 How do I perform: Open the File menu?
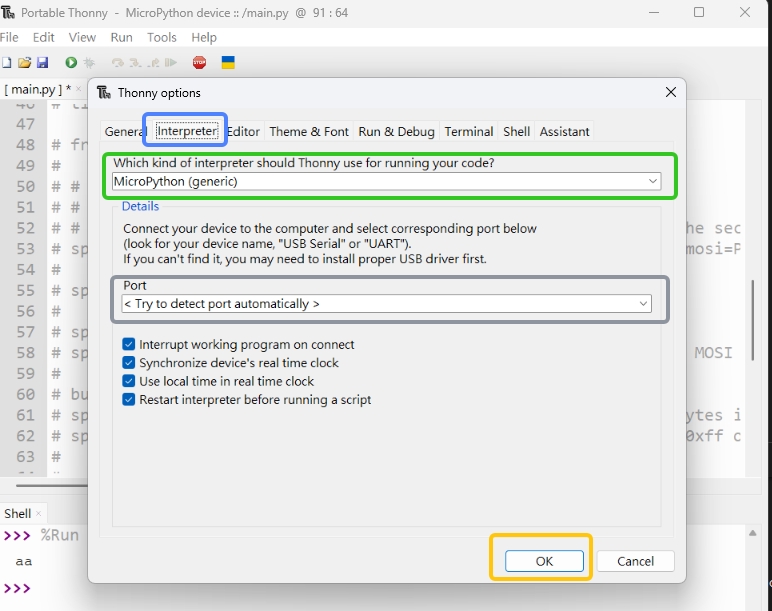tap(9, 37)
